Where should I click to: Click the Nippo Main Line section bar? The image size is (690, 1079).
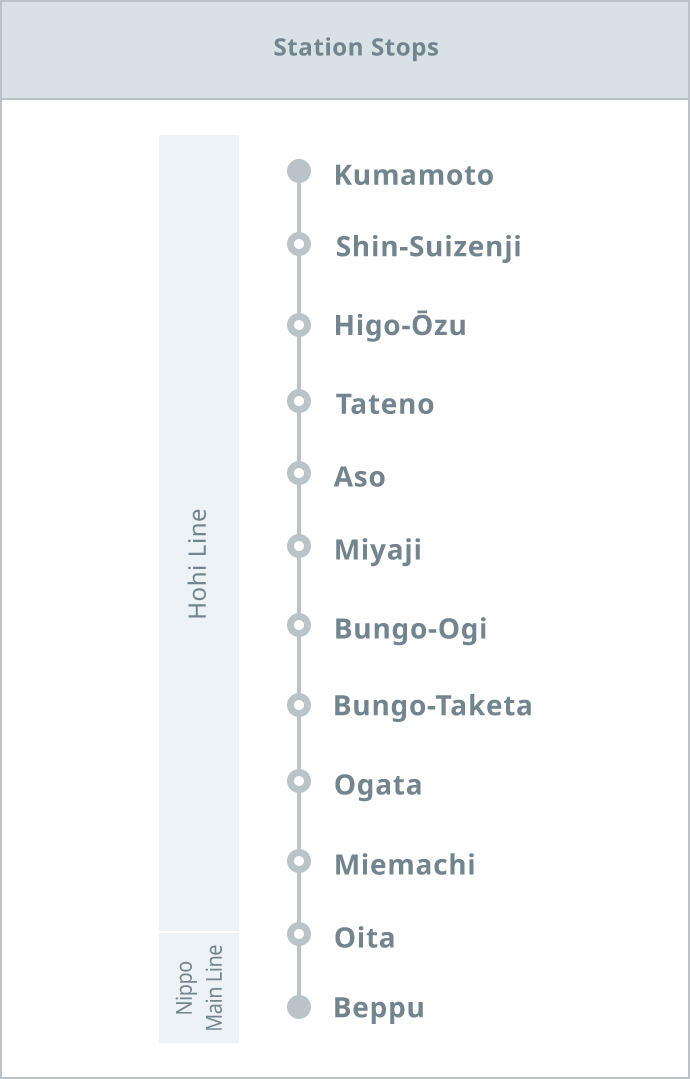pyautogui.click(x=199, y=987)
